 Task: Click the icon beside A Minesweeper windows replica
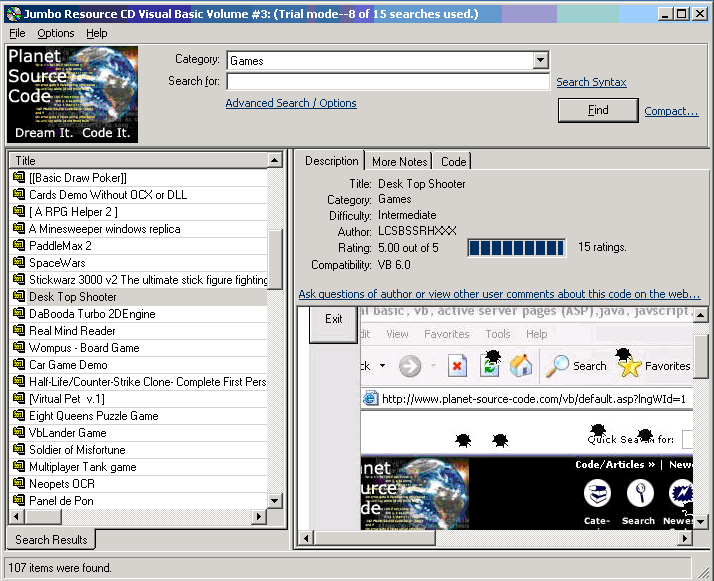click(19, 228)
